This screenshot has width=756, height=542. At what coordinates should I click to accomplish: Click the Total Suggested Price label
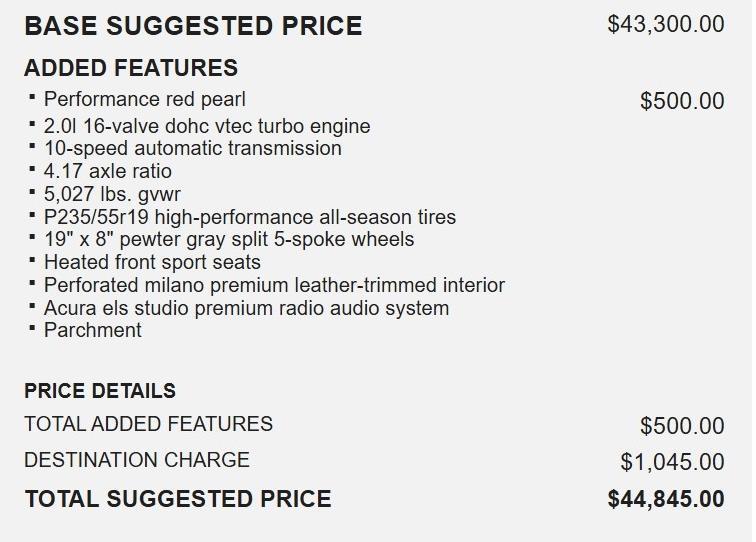click(178, 498)
